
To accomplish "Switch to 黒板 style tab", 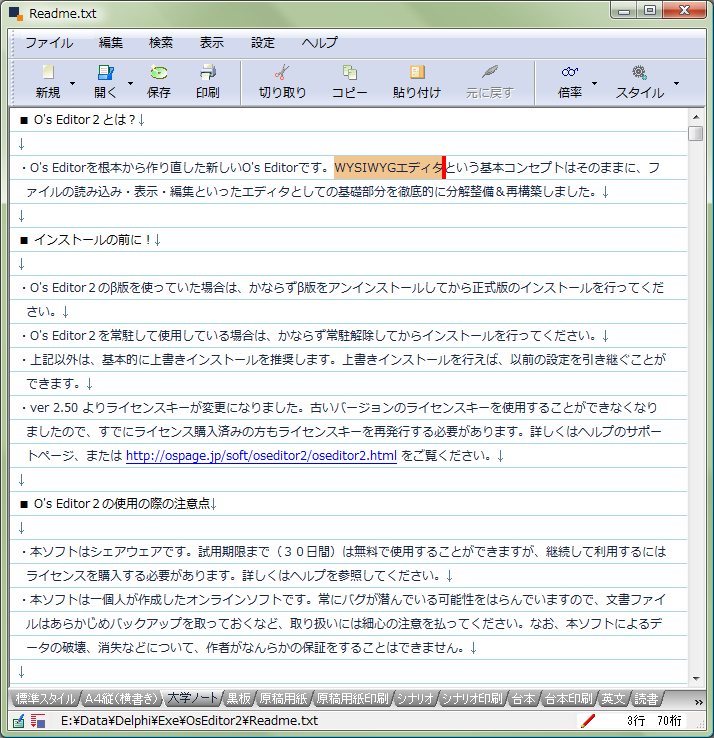I will (x=239, y=698).
